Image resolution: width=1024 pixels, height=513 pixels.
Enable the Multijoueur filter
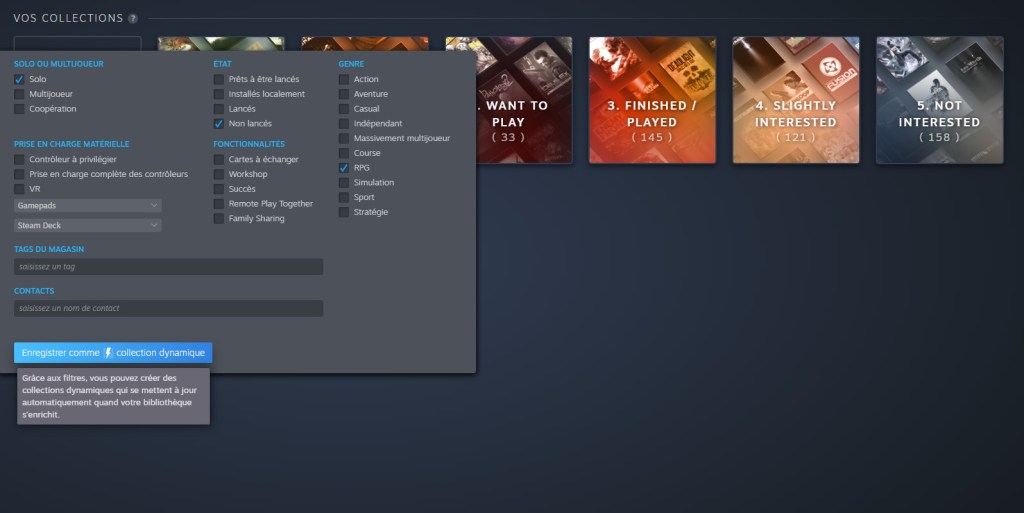[x=19, y=94]
